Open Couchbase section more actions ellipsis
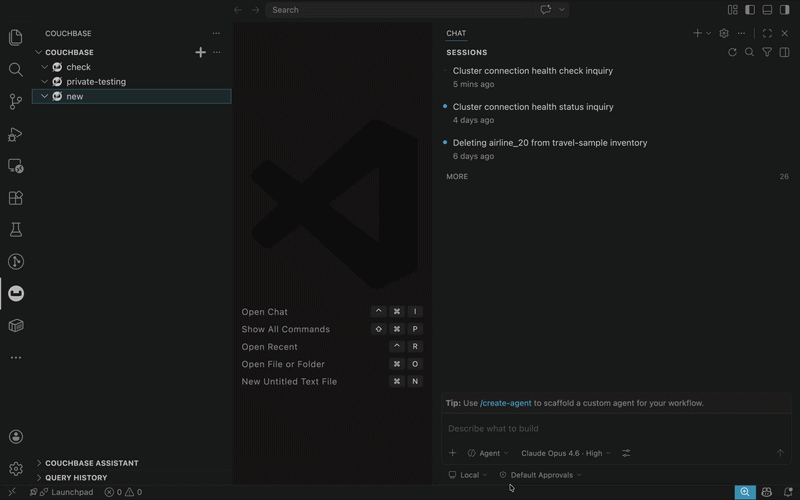The width and height of the screenshot is (800, 500). click(217, 52)
